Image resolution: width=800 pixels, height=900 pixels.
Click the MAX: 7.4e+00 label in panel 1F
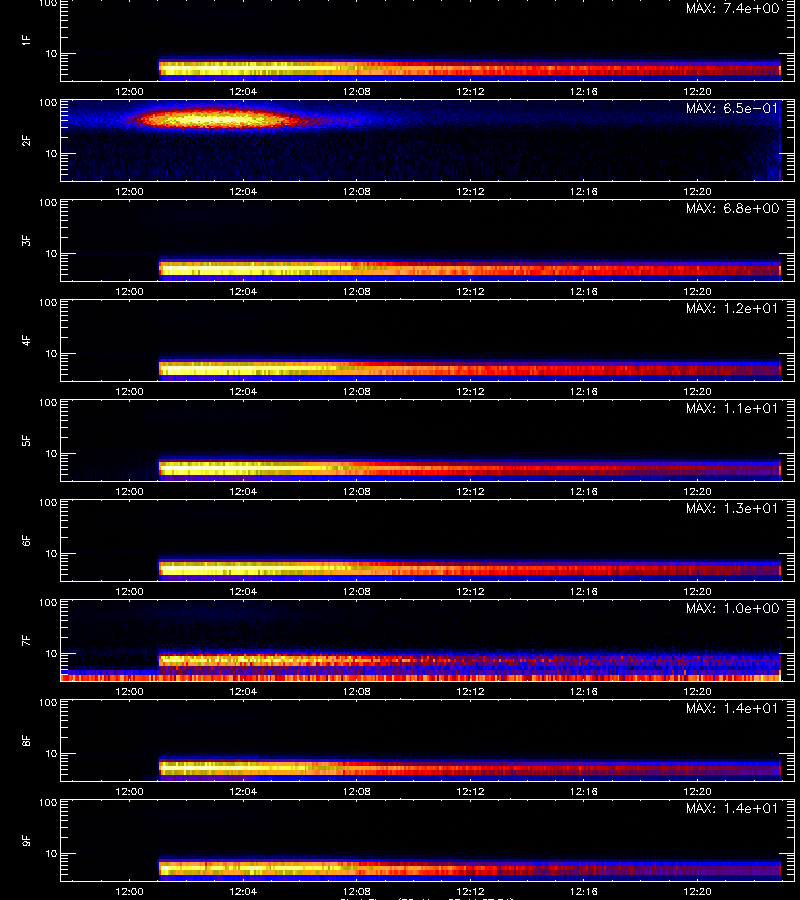(x=732, y=9)
